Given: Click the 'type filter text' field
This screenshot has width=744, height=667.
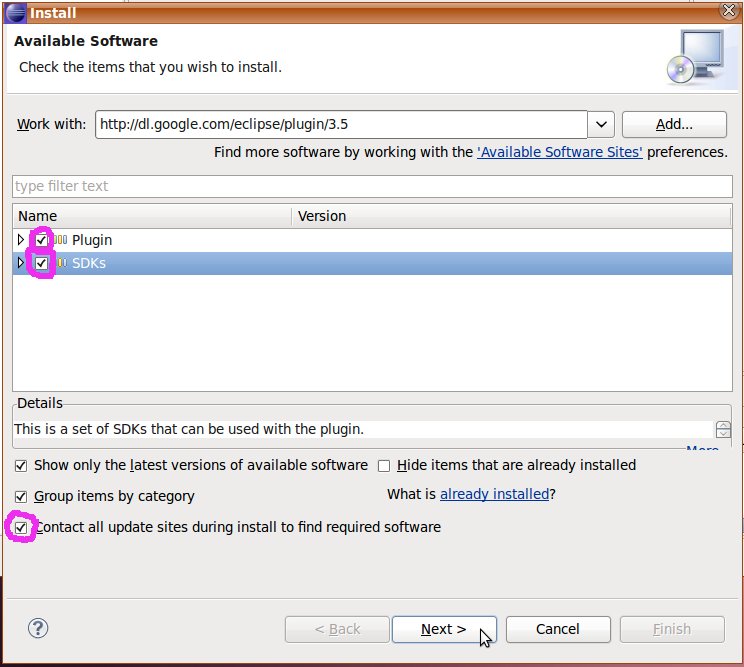Looking at the screenshot, I should (370, 186).
